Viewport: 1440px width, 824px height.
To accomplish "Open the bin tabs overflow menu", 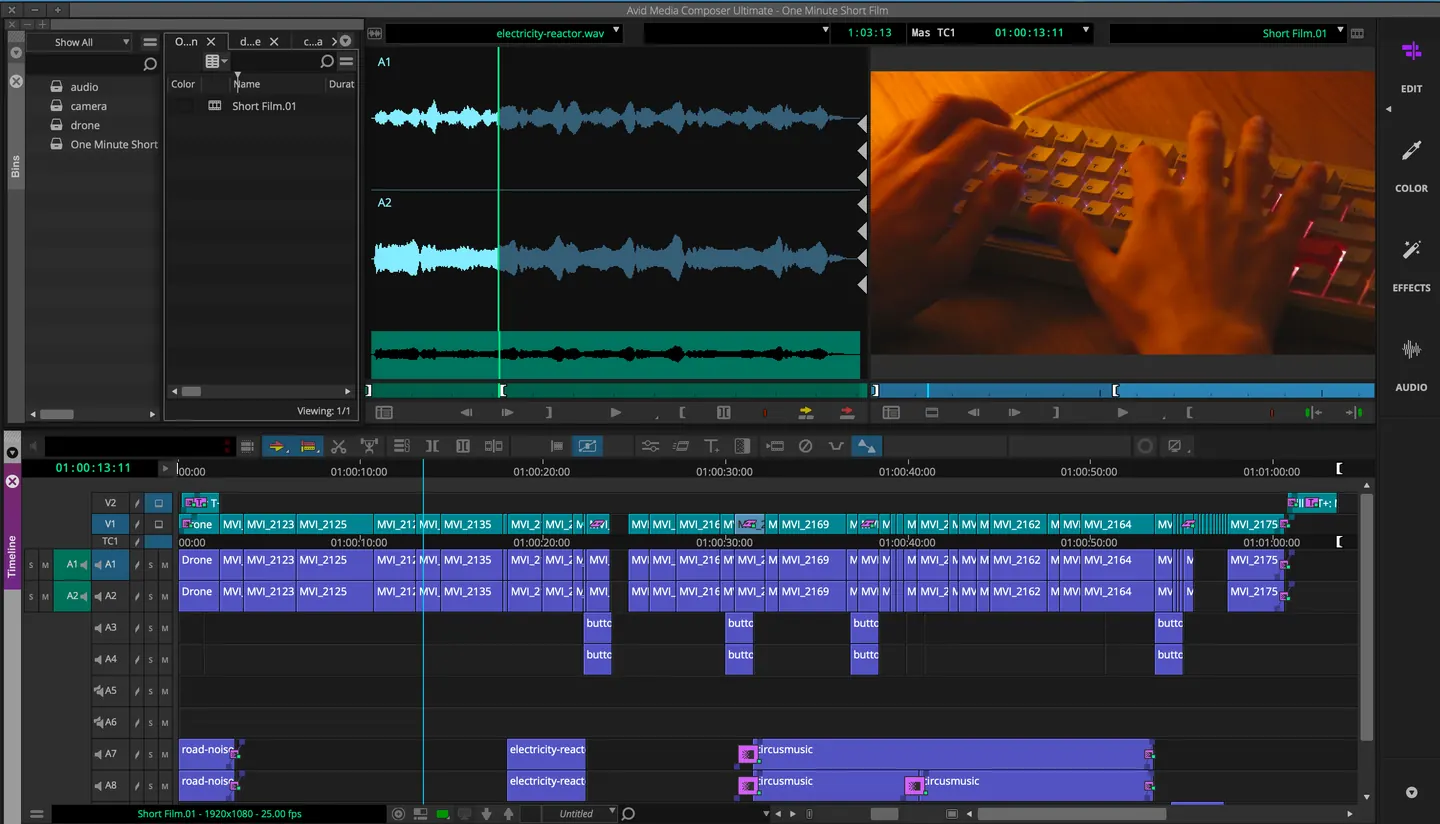I will tap(345, 41).
